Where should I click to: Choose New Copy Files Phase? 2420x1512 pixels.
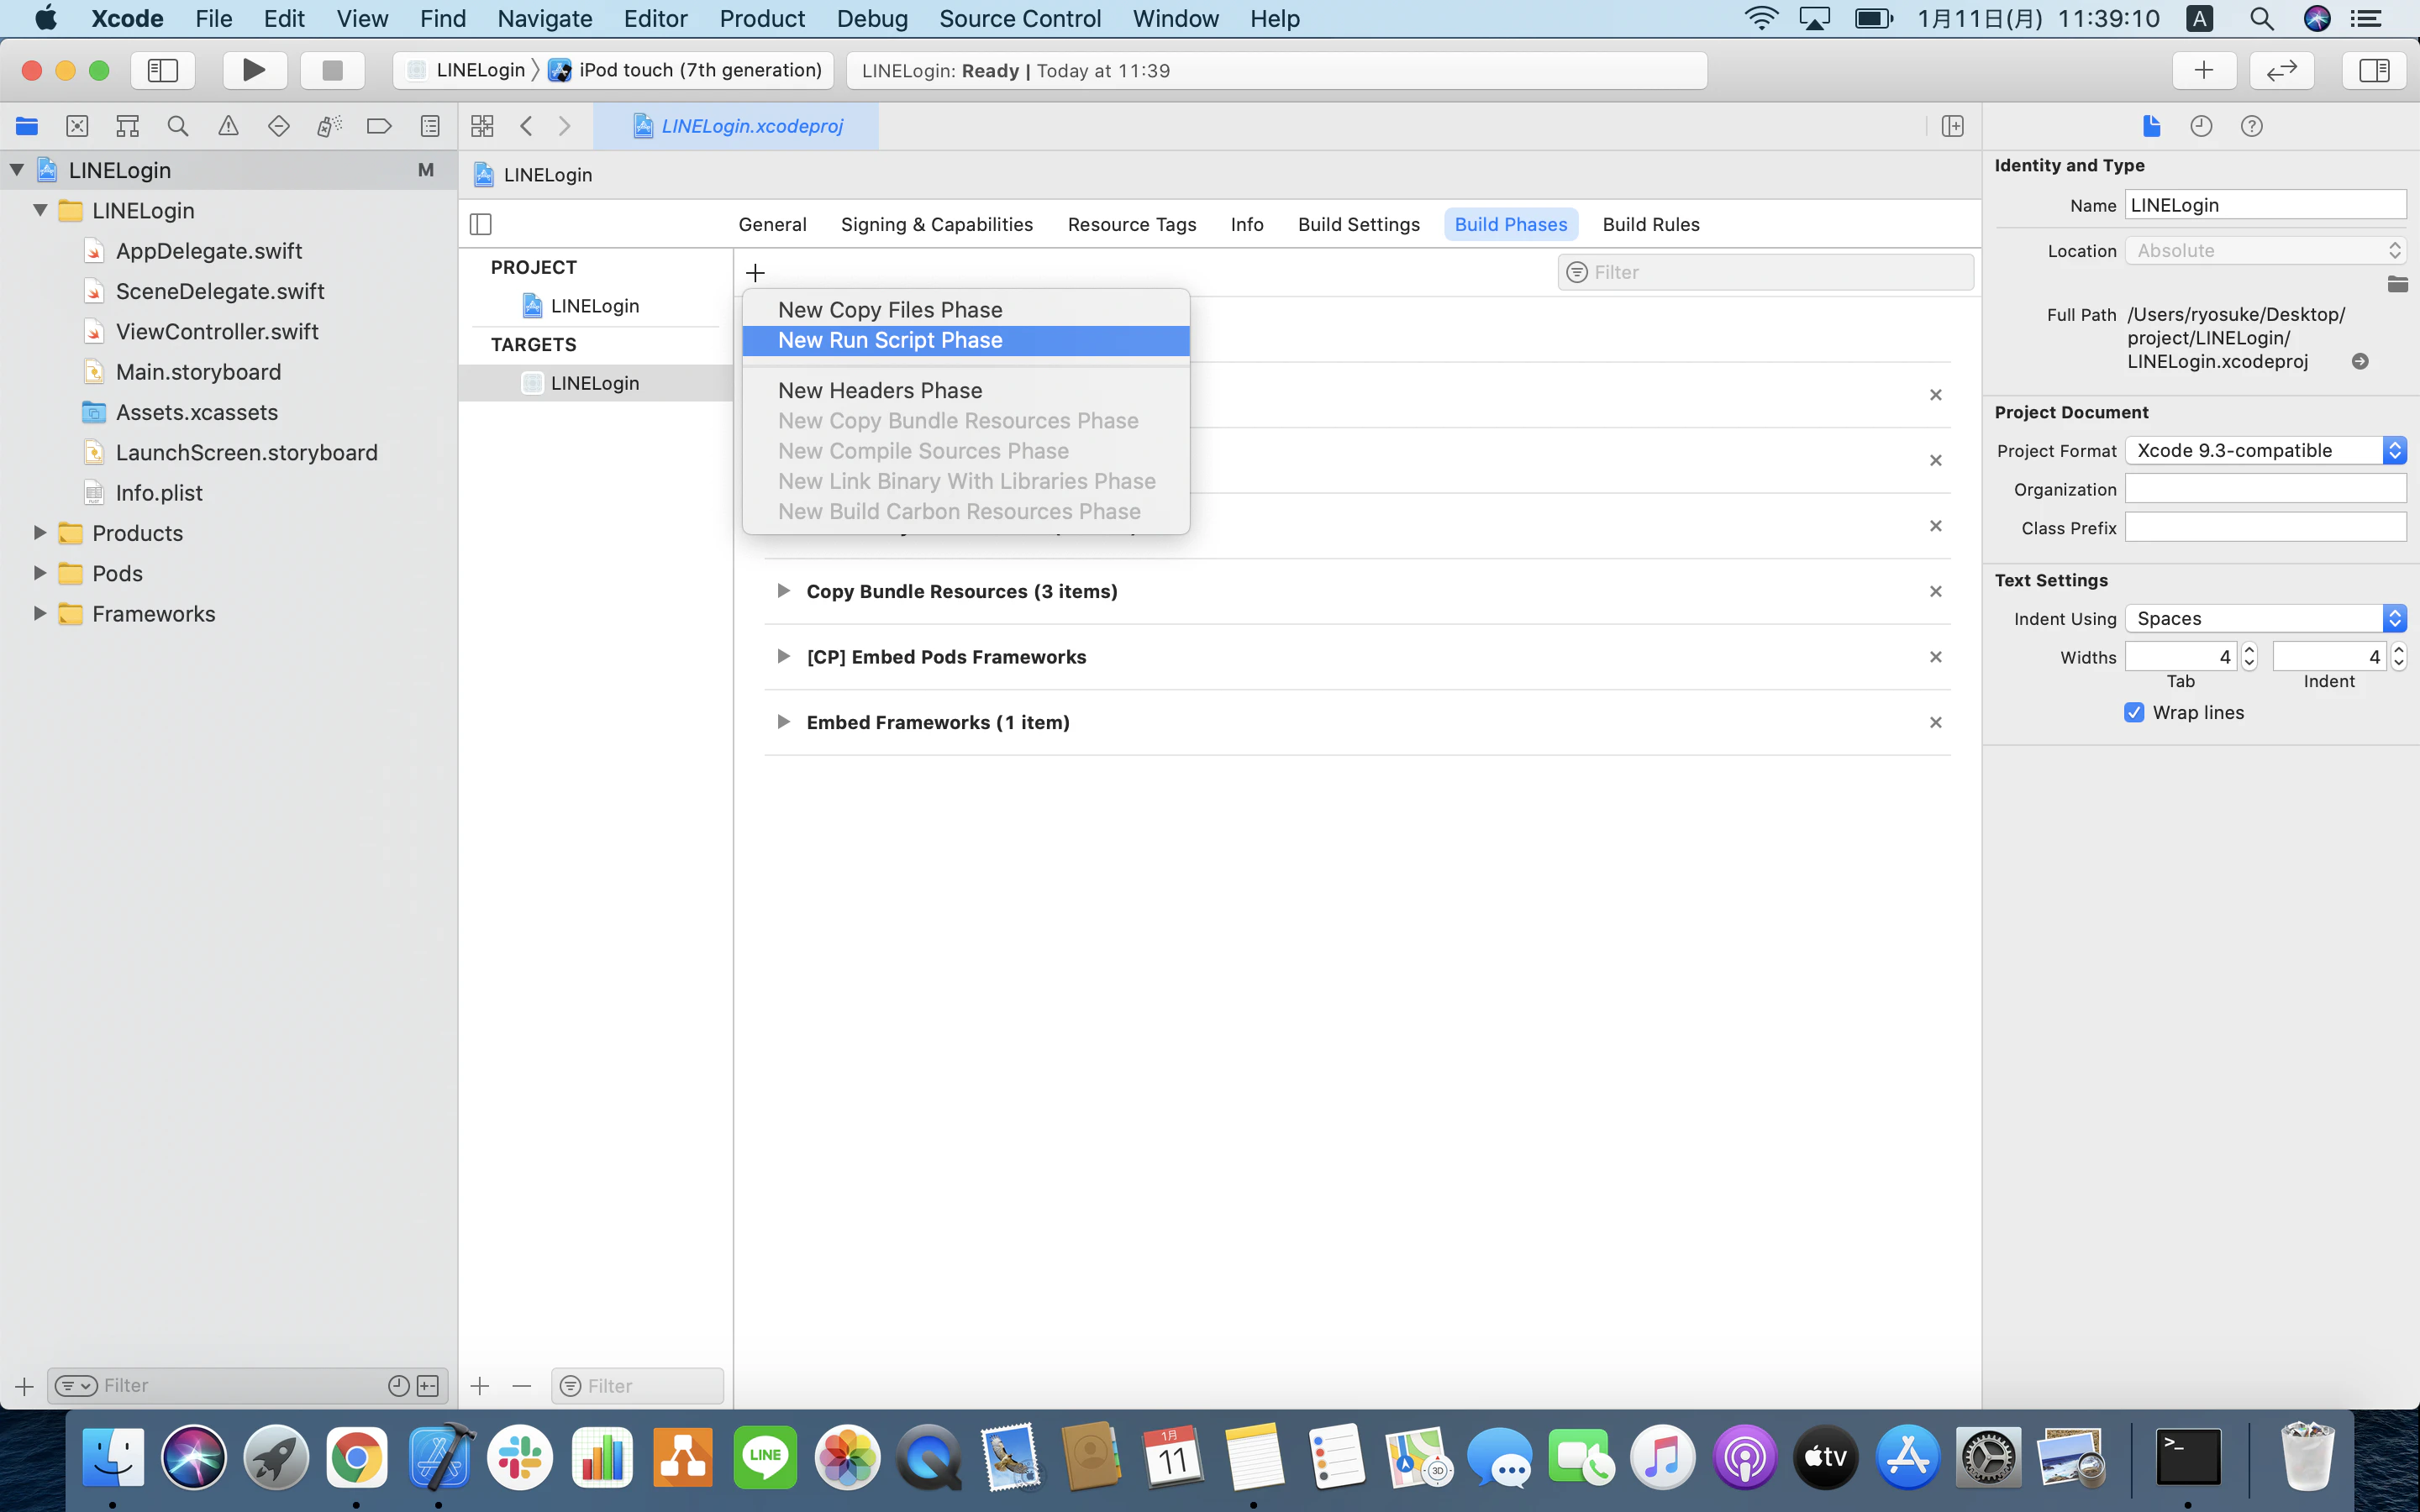[x=965, y=310]
